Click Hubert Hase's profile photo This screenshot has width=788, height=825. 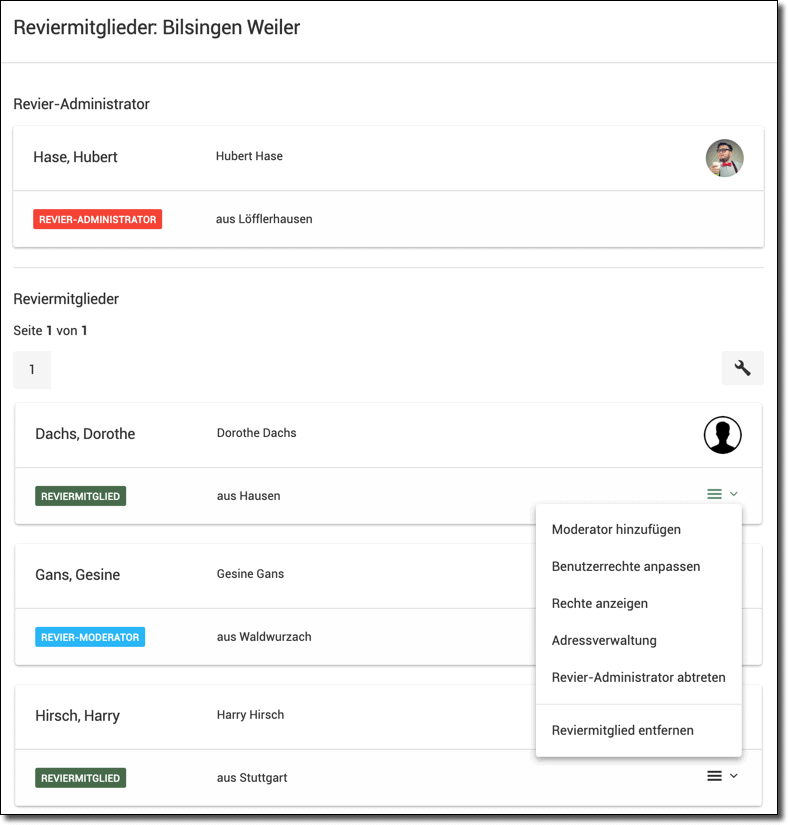pos(724,158)
